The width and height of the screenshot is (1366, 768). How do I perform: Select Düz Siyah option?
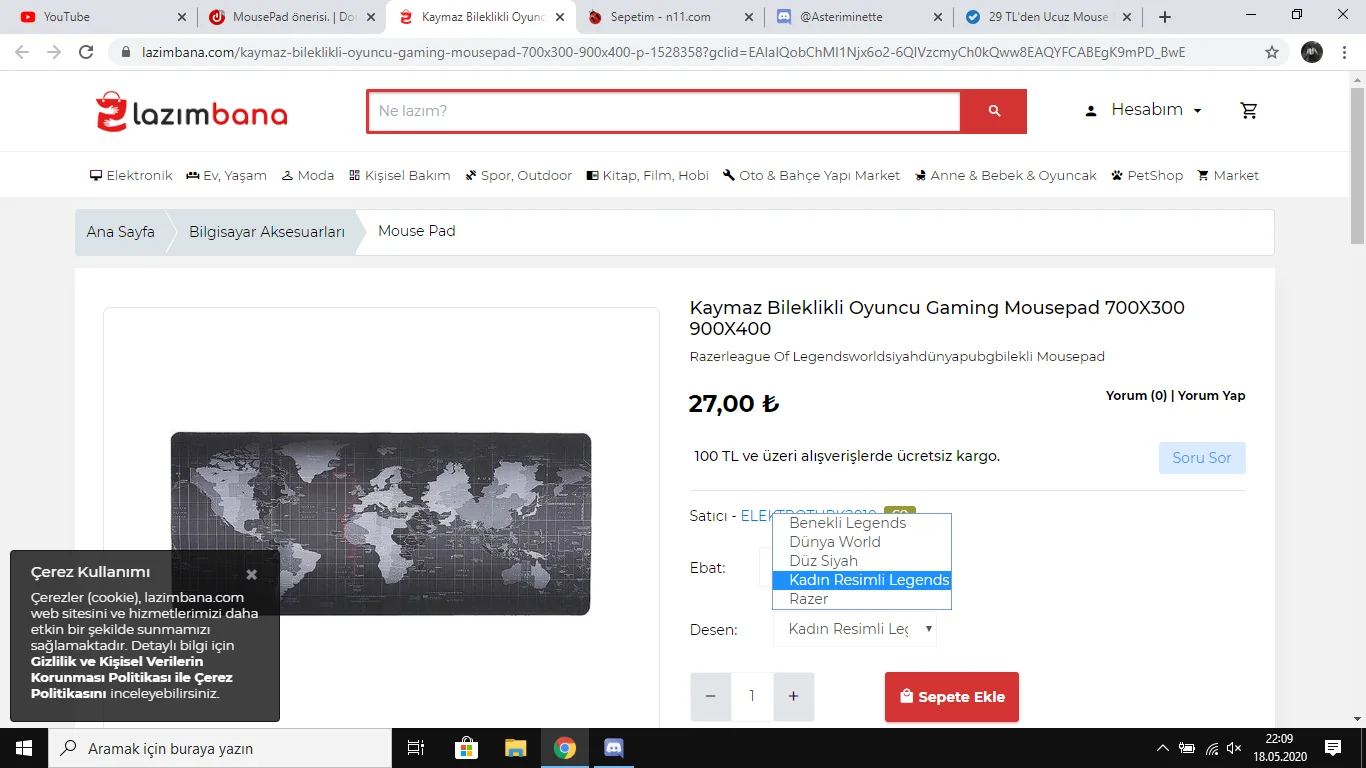(x=862, y=561)
